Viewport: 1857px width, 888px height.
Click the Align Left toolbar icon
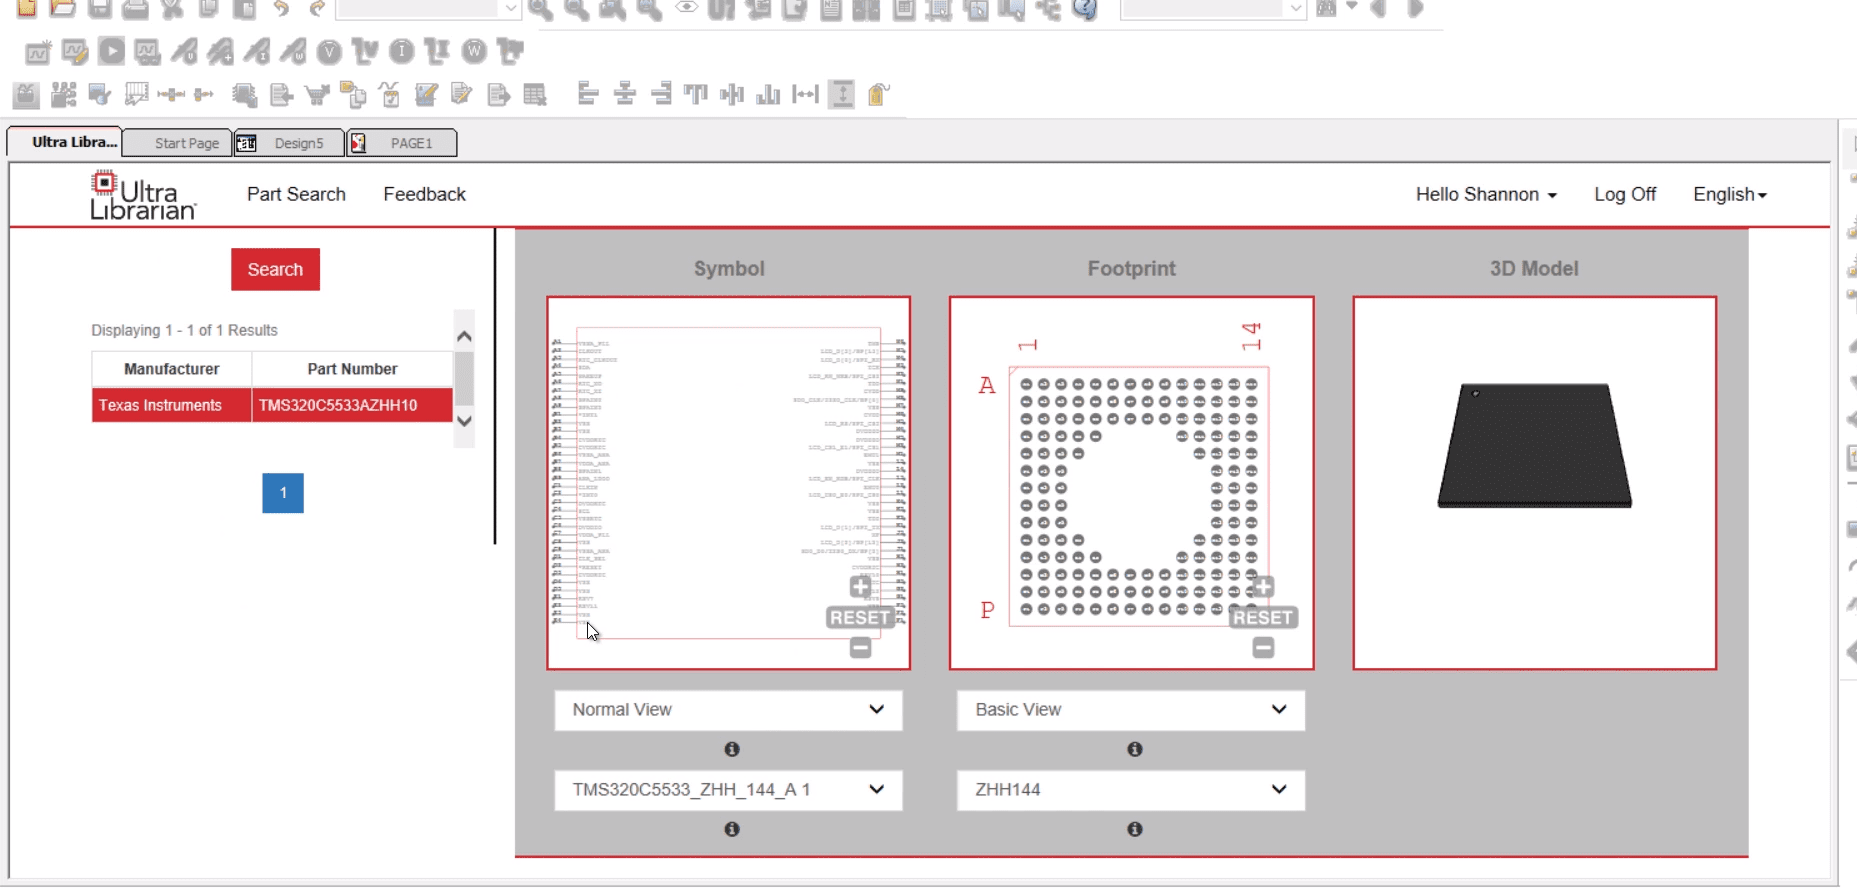point(588,94)
